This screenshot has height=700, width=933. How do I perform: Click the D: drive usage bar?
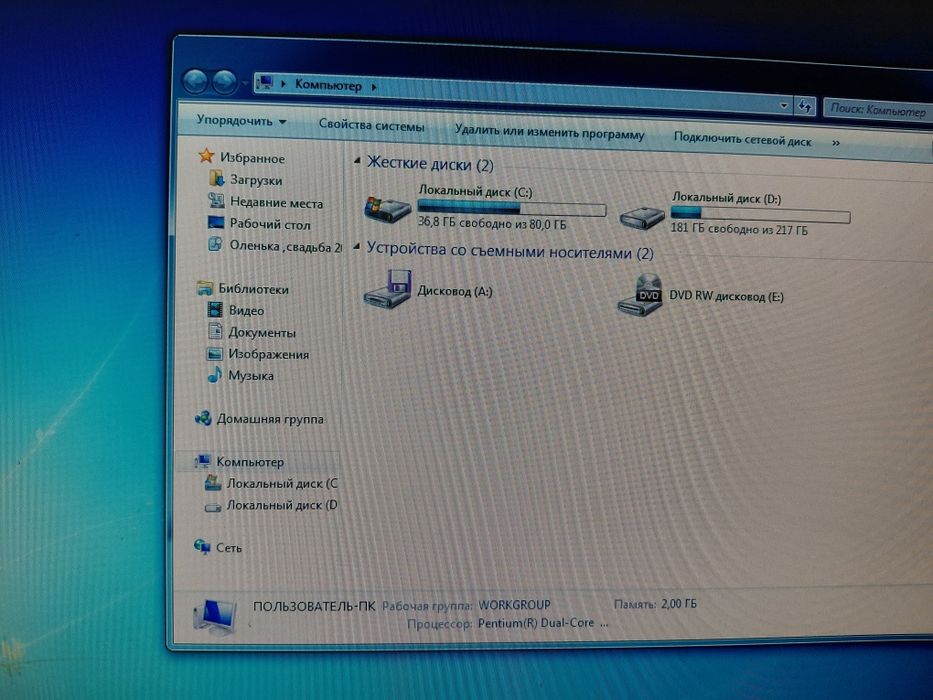(760, 214)
